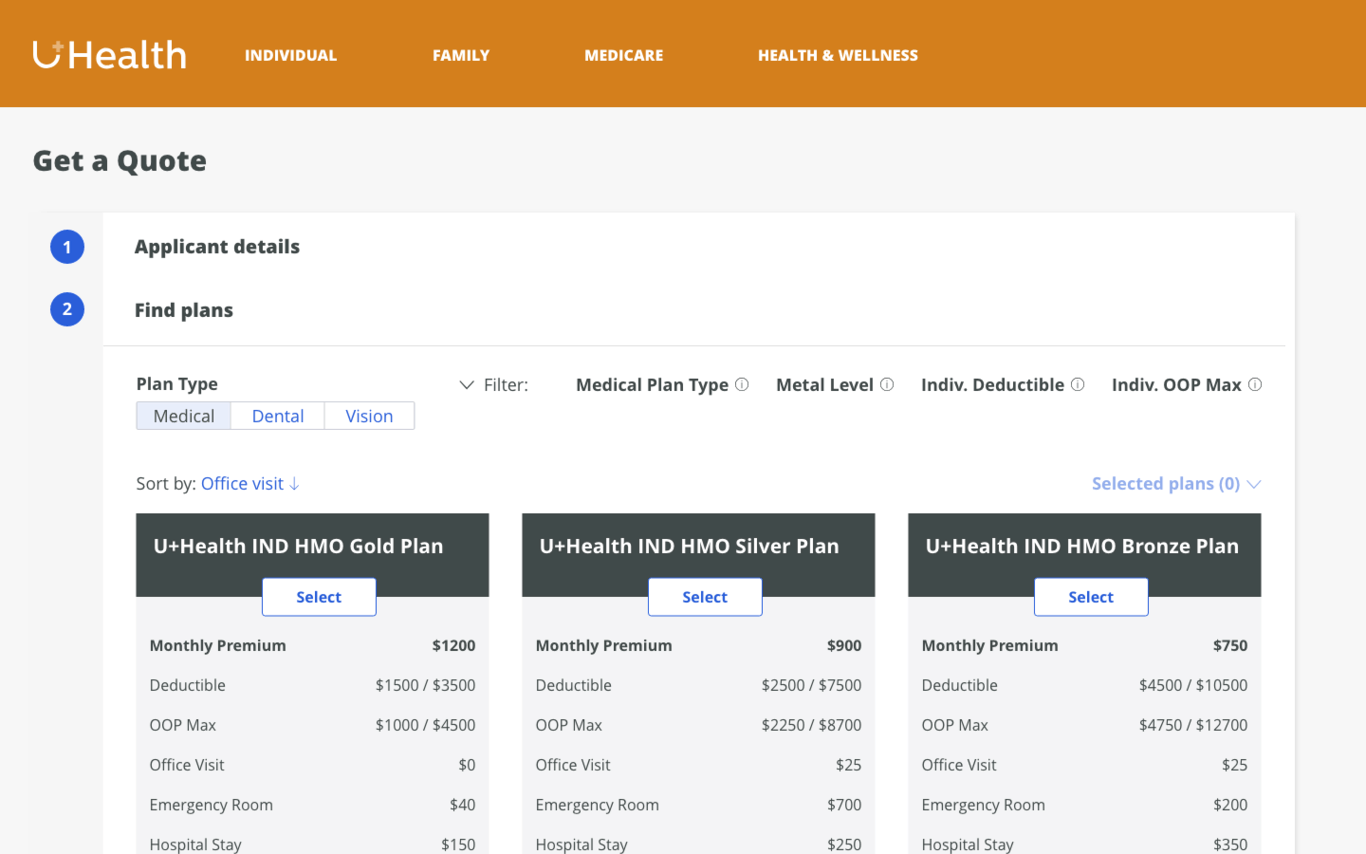Viewport: 1366px width, 854px height.
Task: Click the U+Health logo
Action: coord(109,55)
